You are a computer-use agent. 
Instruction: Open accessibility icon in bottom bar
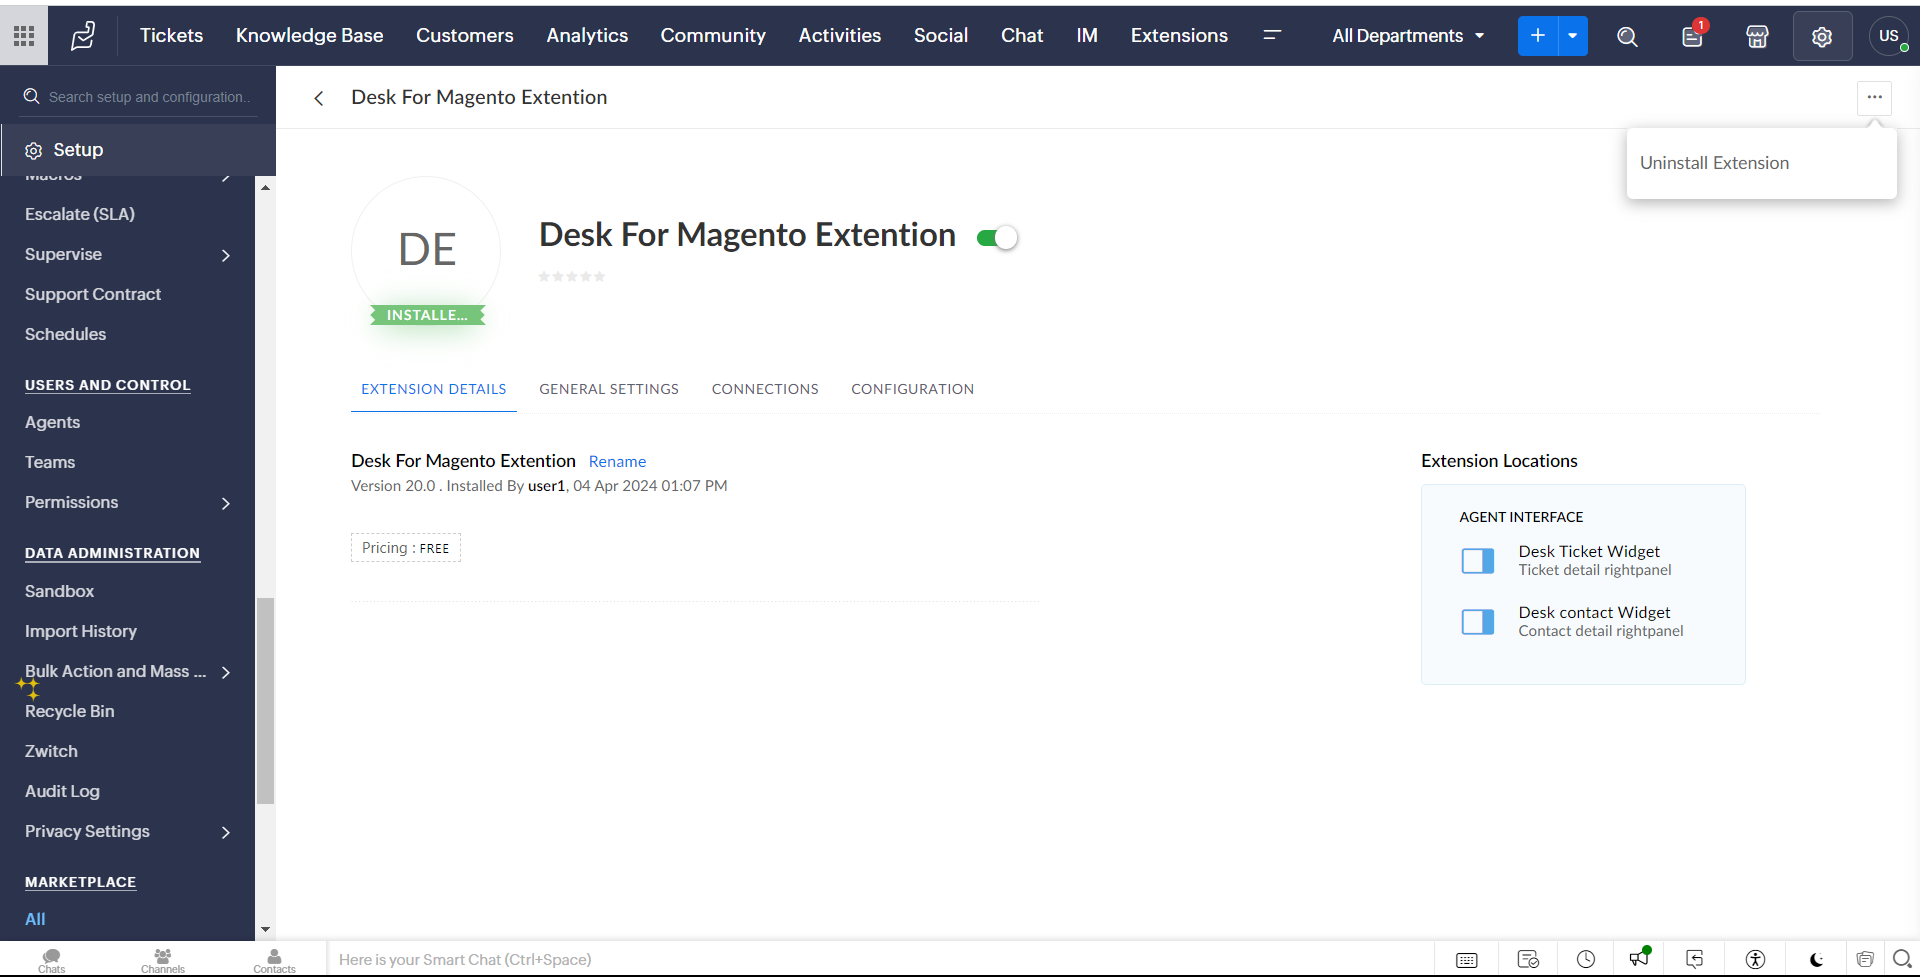coord(1755,960)
